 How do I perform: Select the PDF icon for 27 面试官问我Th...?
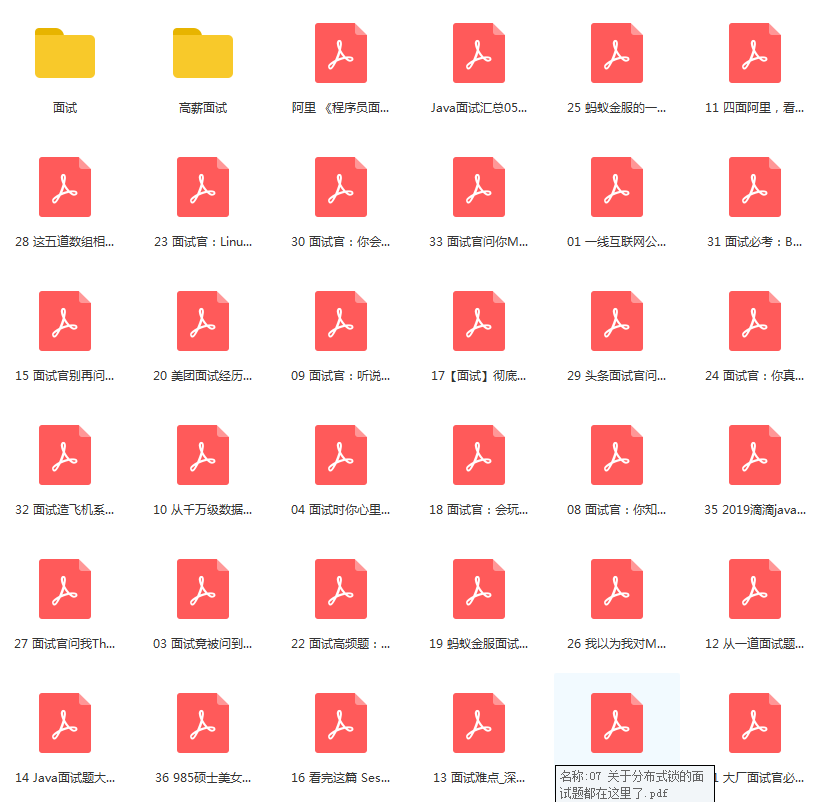coord(65,589)
